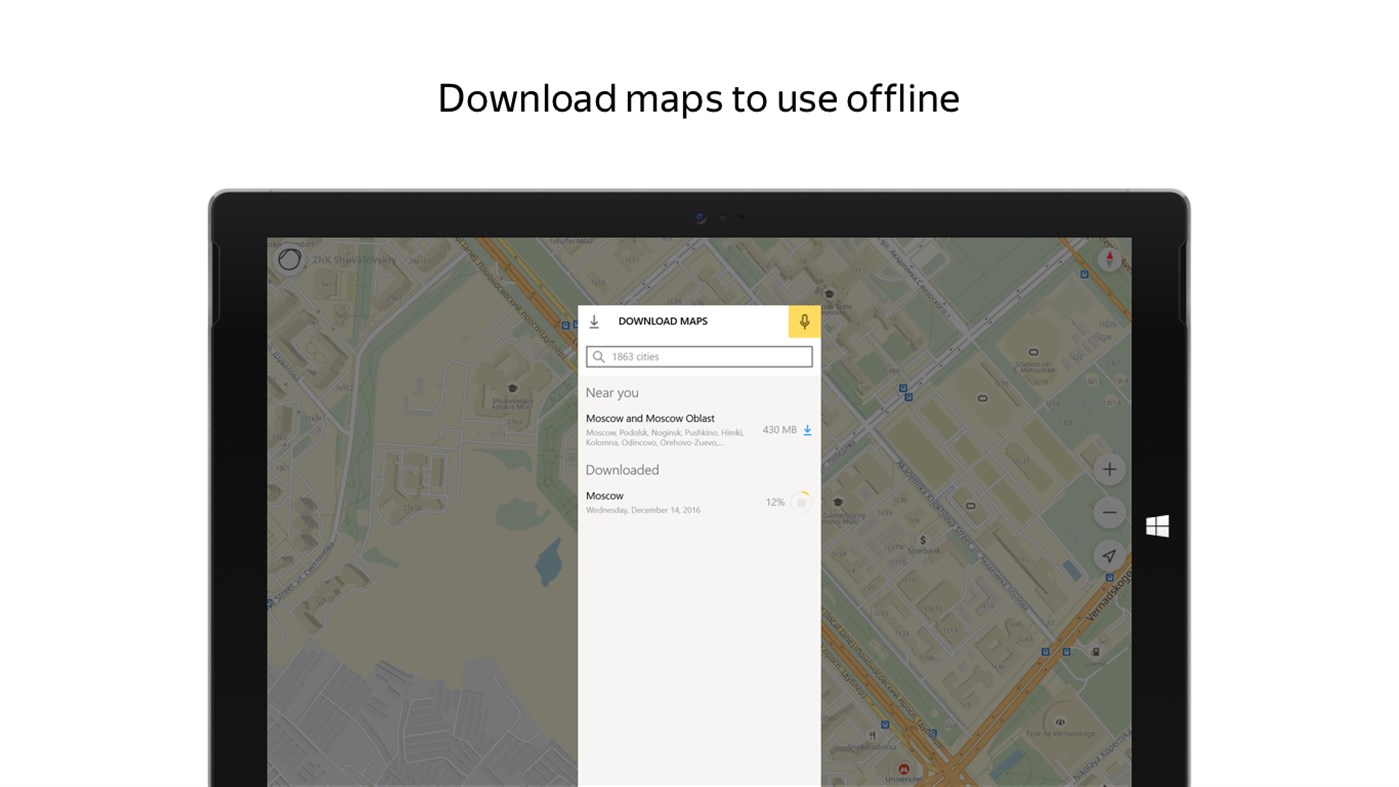Click the Near you section header
The width and height of the screenshot is (1399, 787).
coord(612,392)
